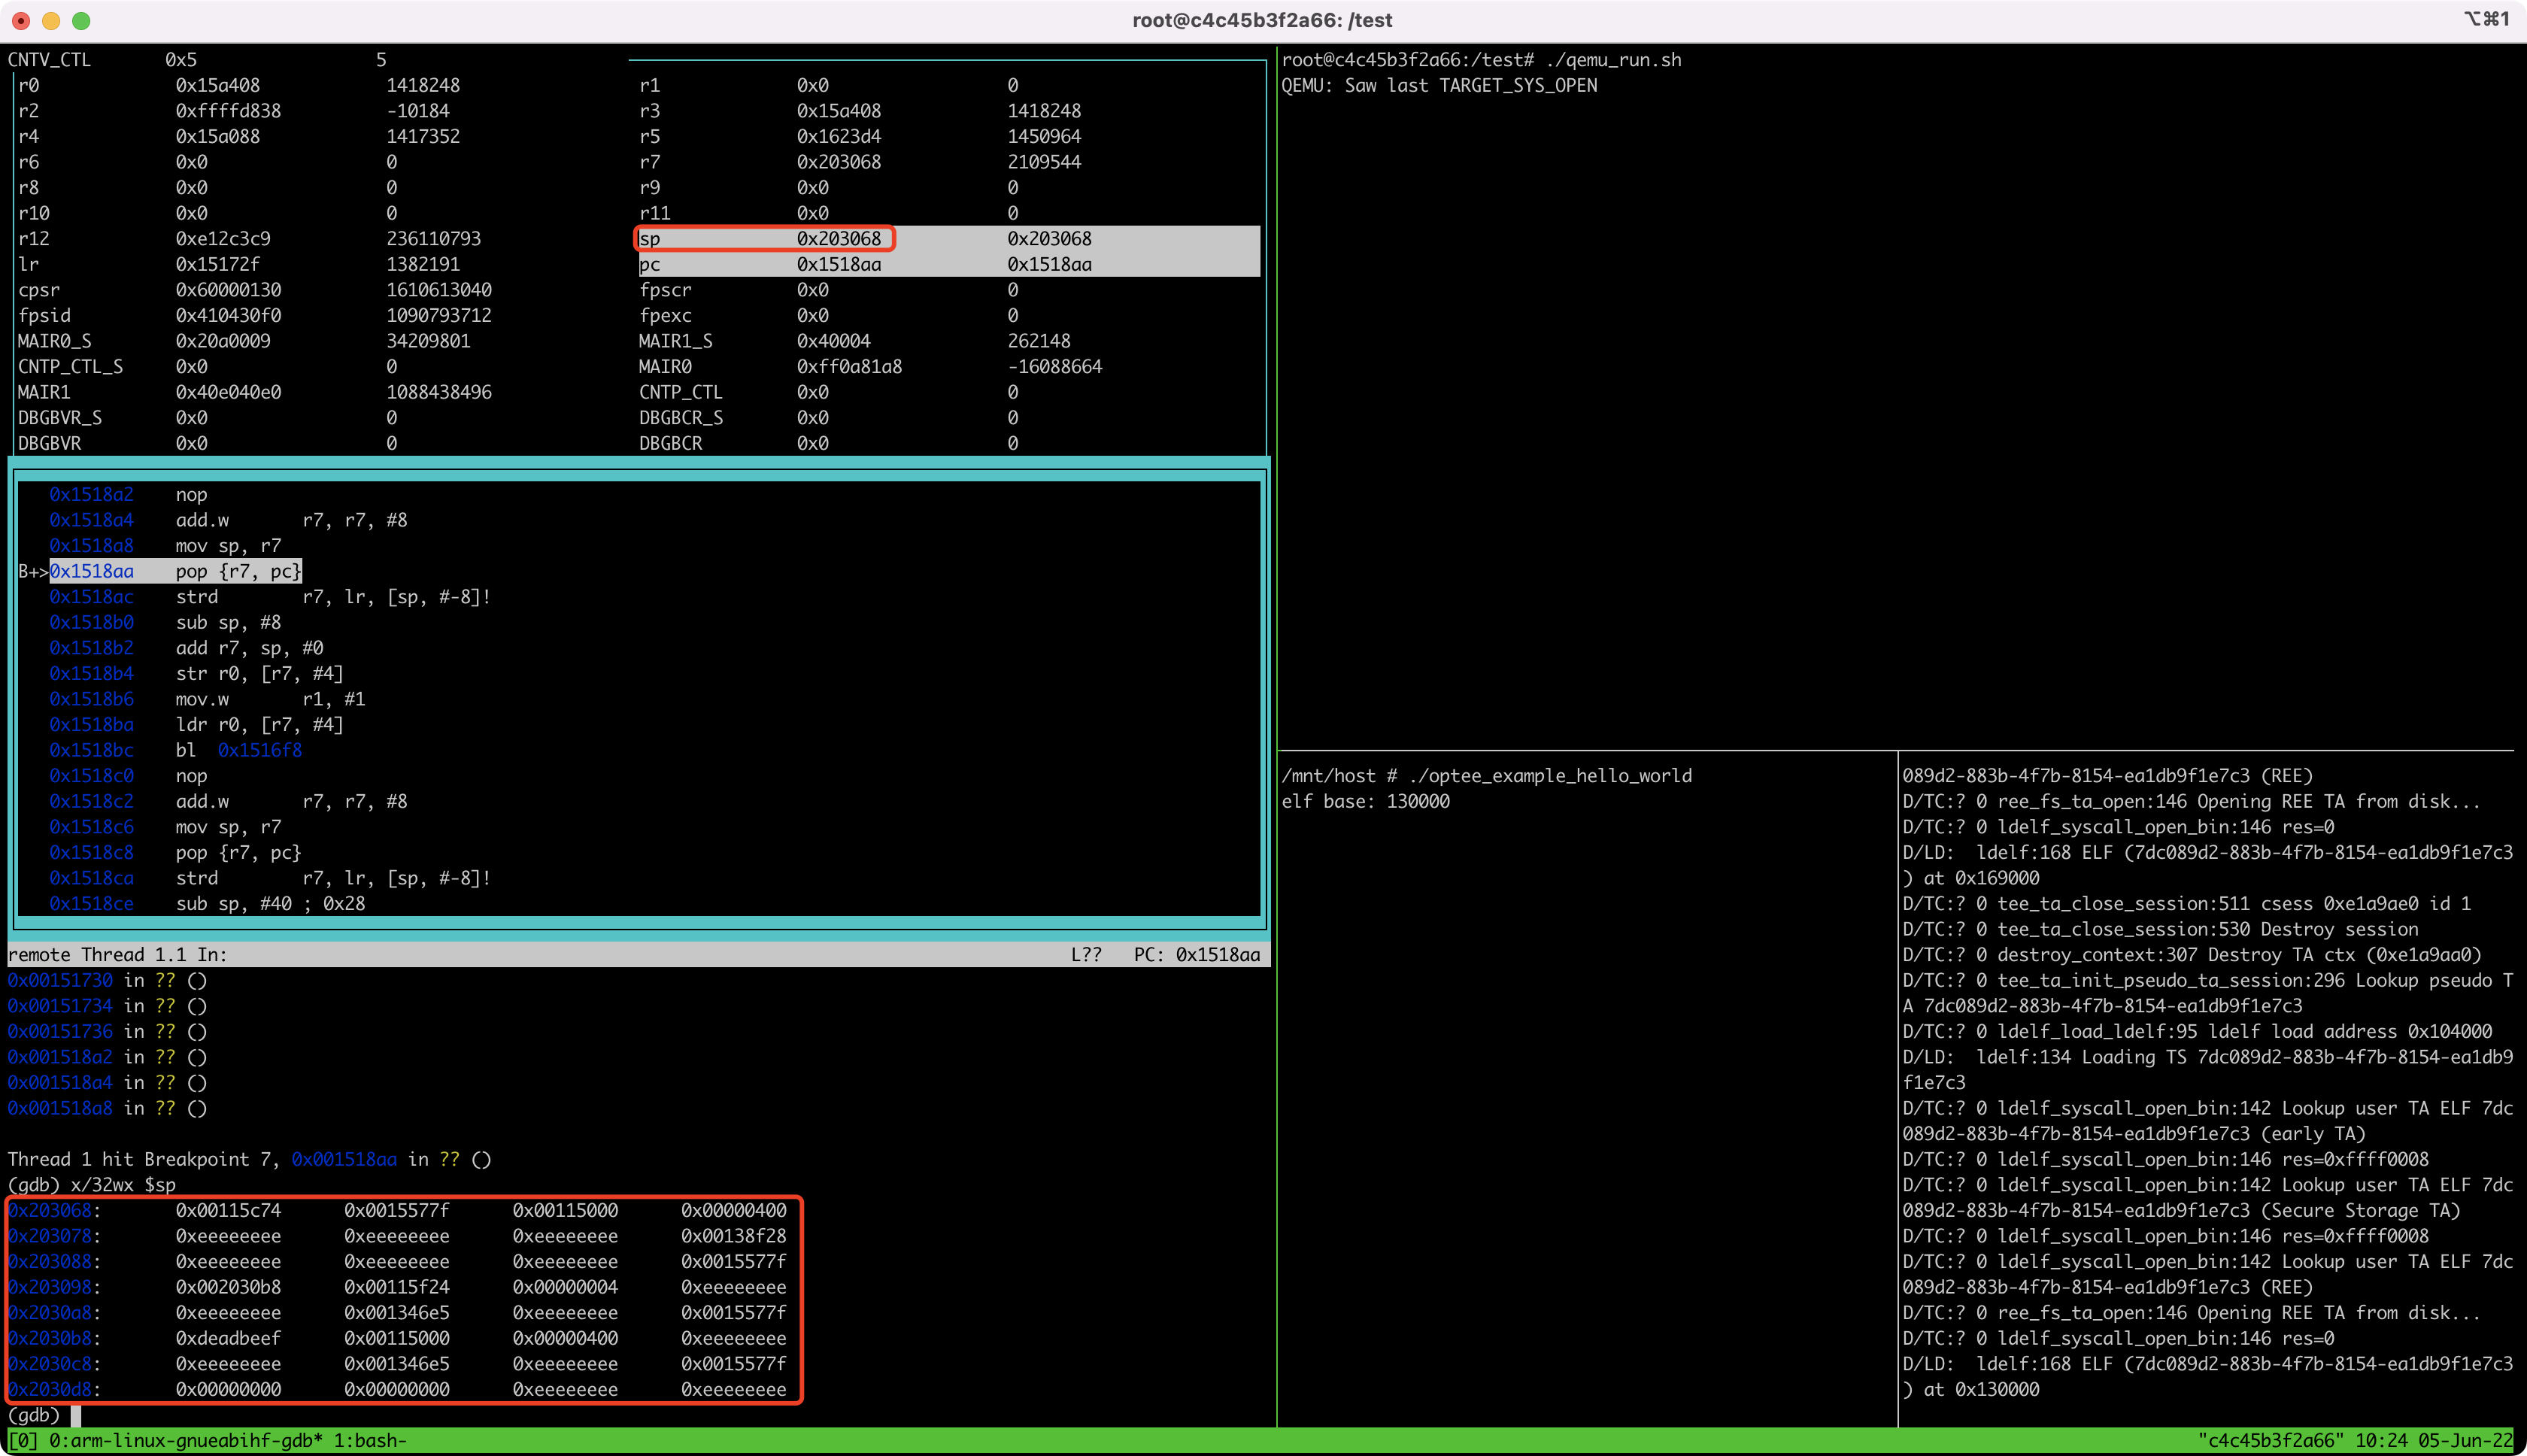Click disassembly address 0x1518bc

[92, 750]
